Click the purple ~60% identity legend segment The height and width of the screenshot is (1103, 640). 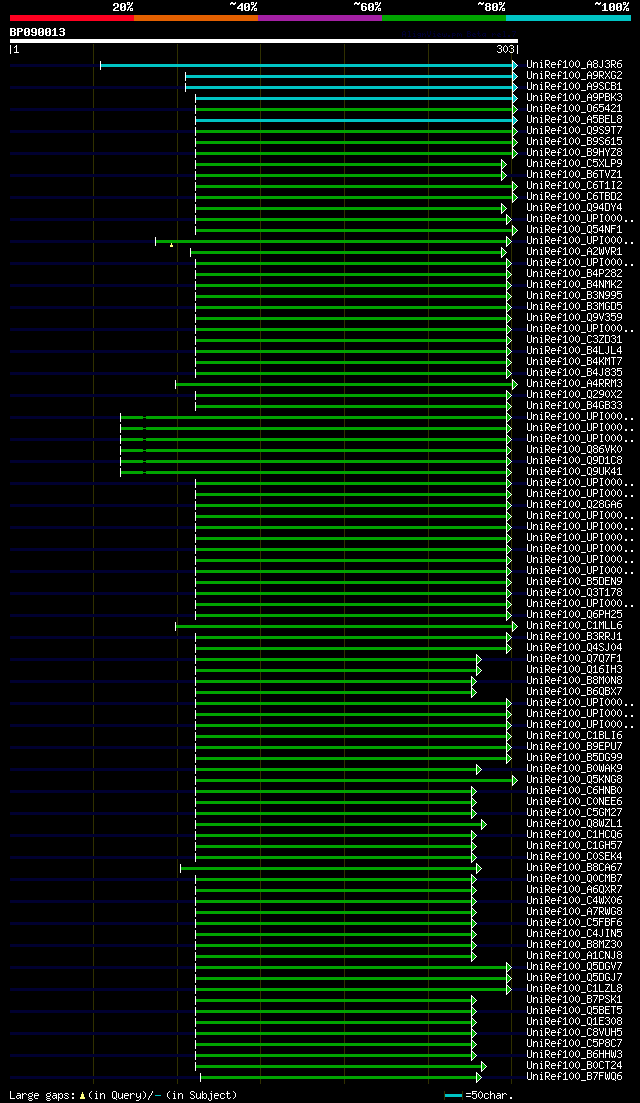coord(320,18)
